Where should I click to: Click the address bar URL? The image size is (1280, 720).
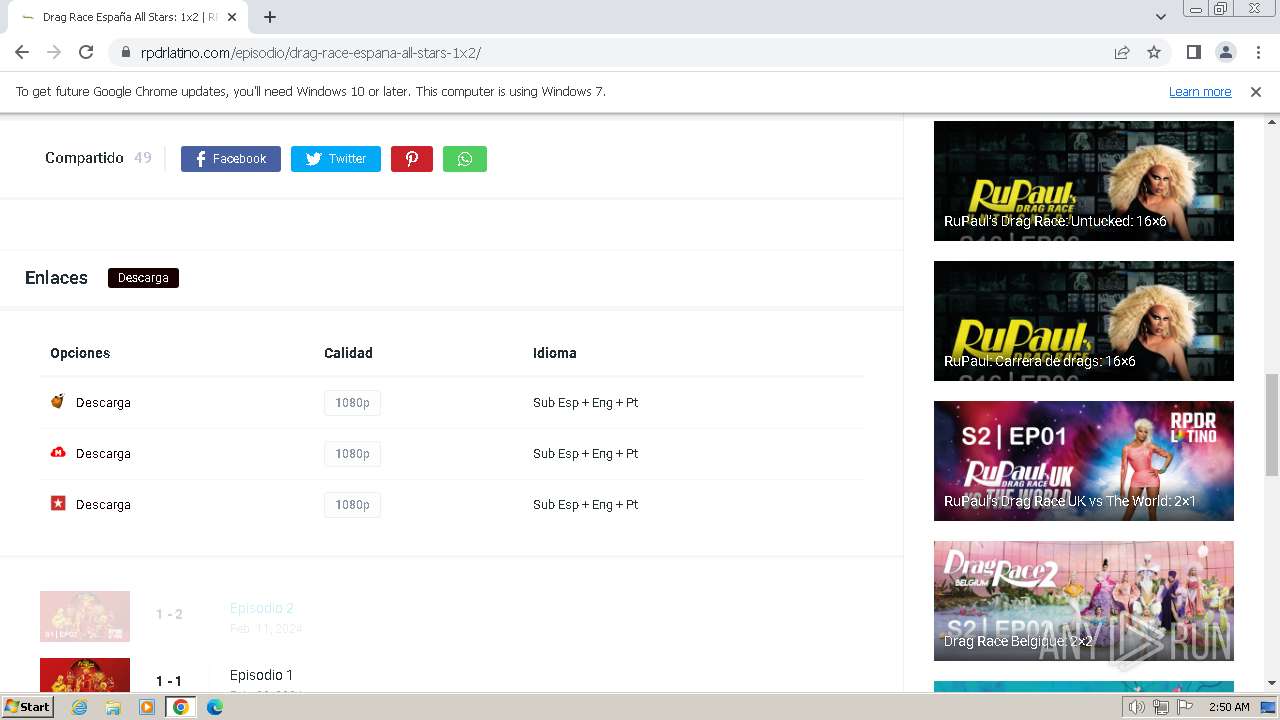tap(311, 53)
